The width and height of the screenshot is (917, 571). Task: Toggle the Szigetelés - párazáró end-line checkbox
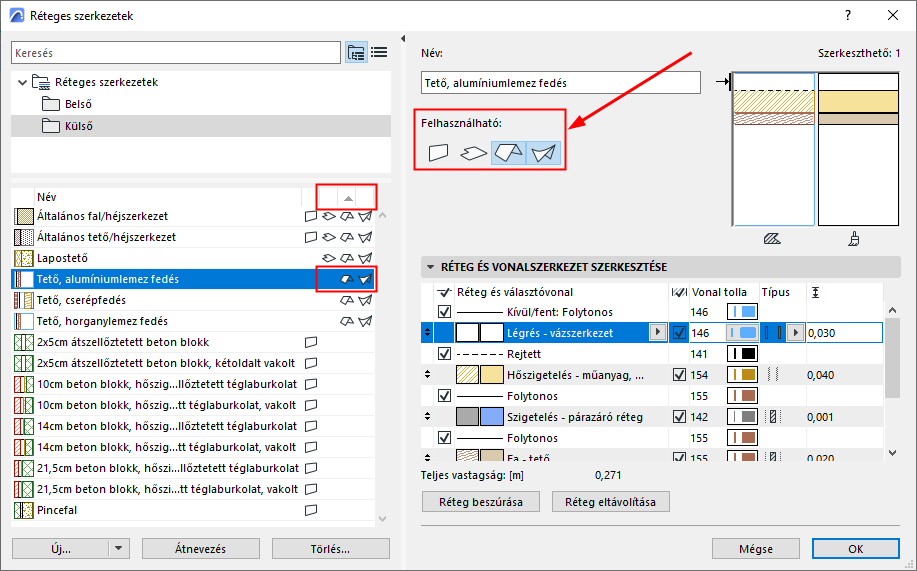point(679,417)
